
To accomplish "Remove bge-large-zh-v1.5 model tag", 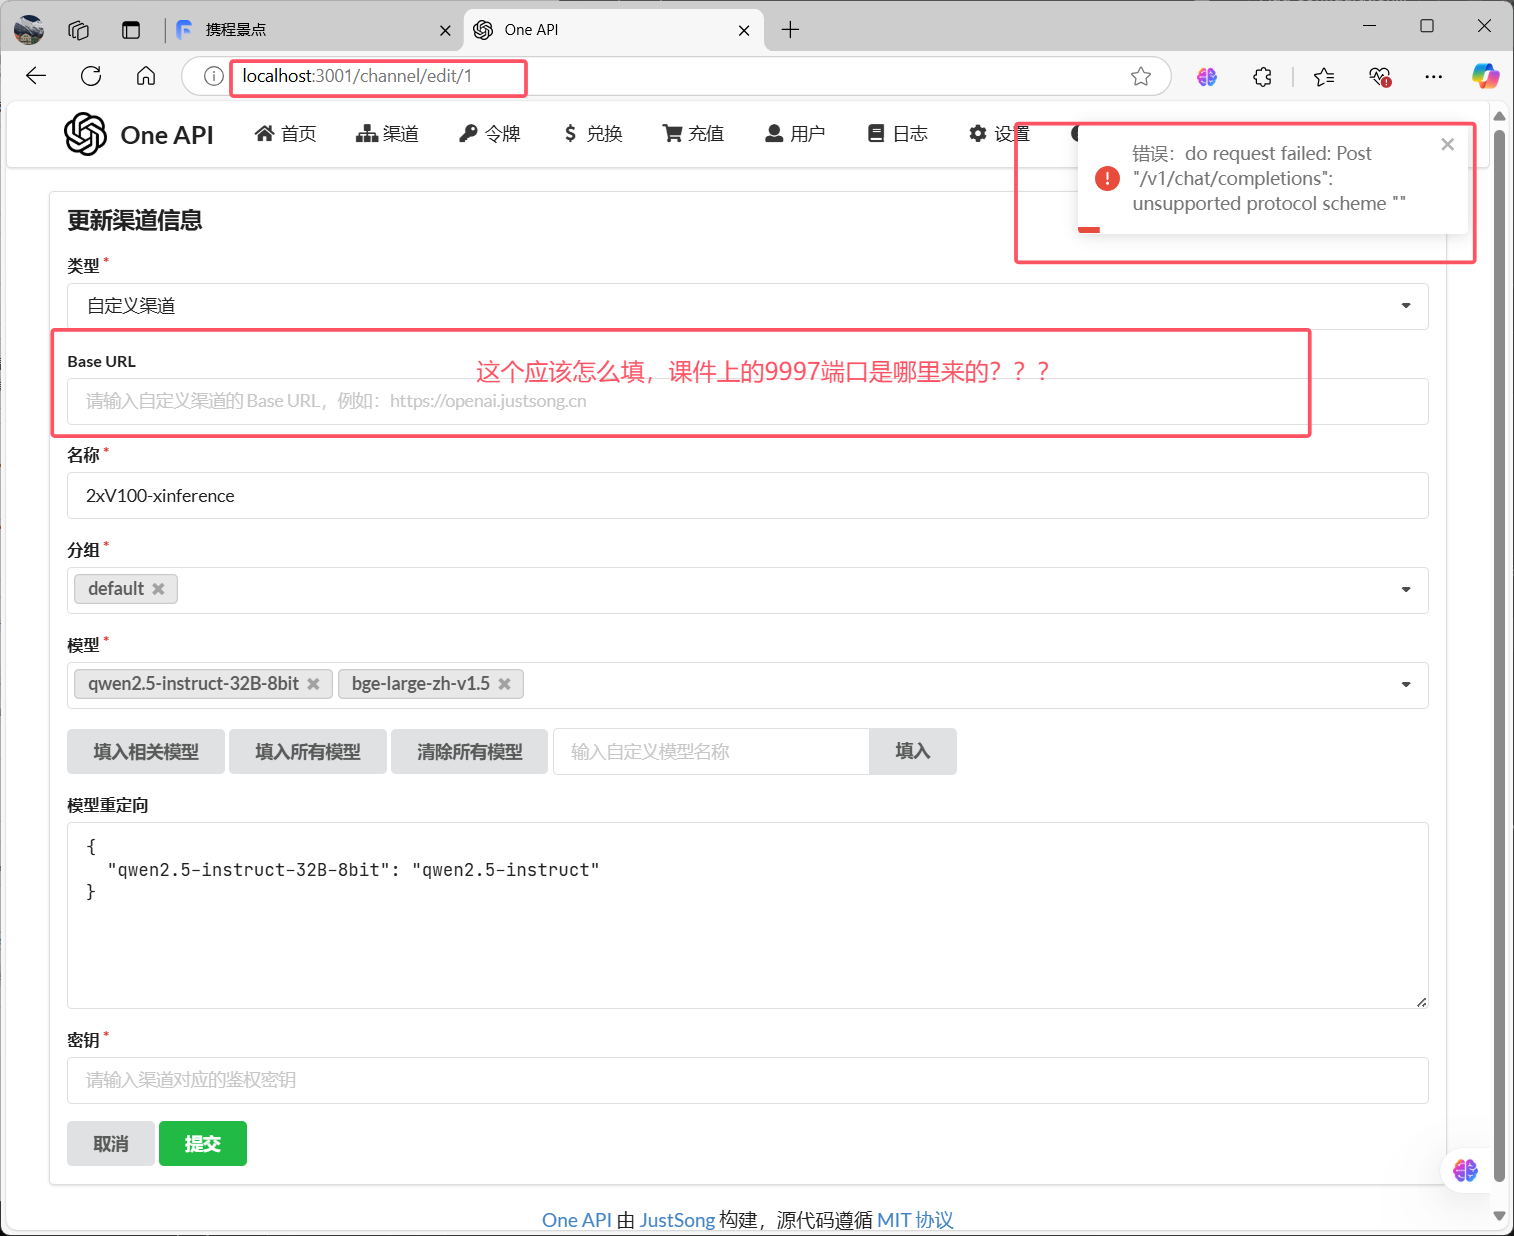I will point(504,684).
